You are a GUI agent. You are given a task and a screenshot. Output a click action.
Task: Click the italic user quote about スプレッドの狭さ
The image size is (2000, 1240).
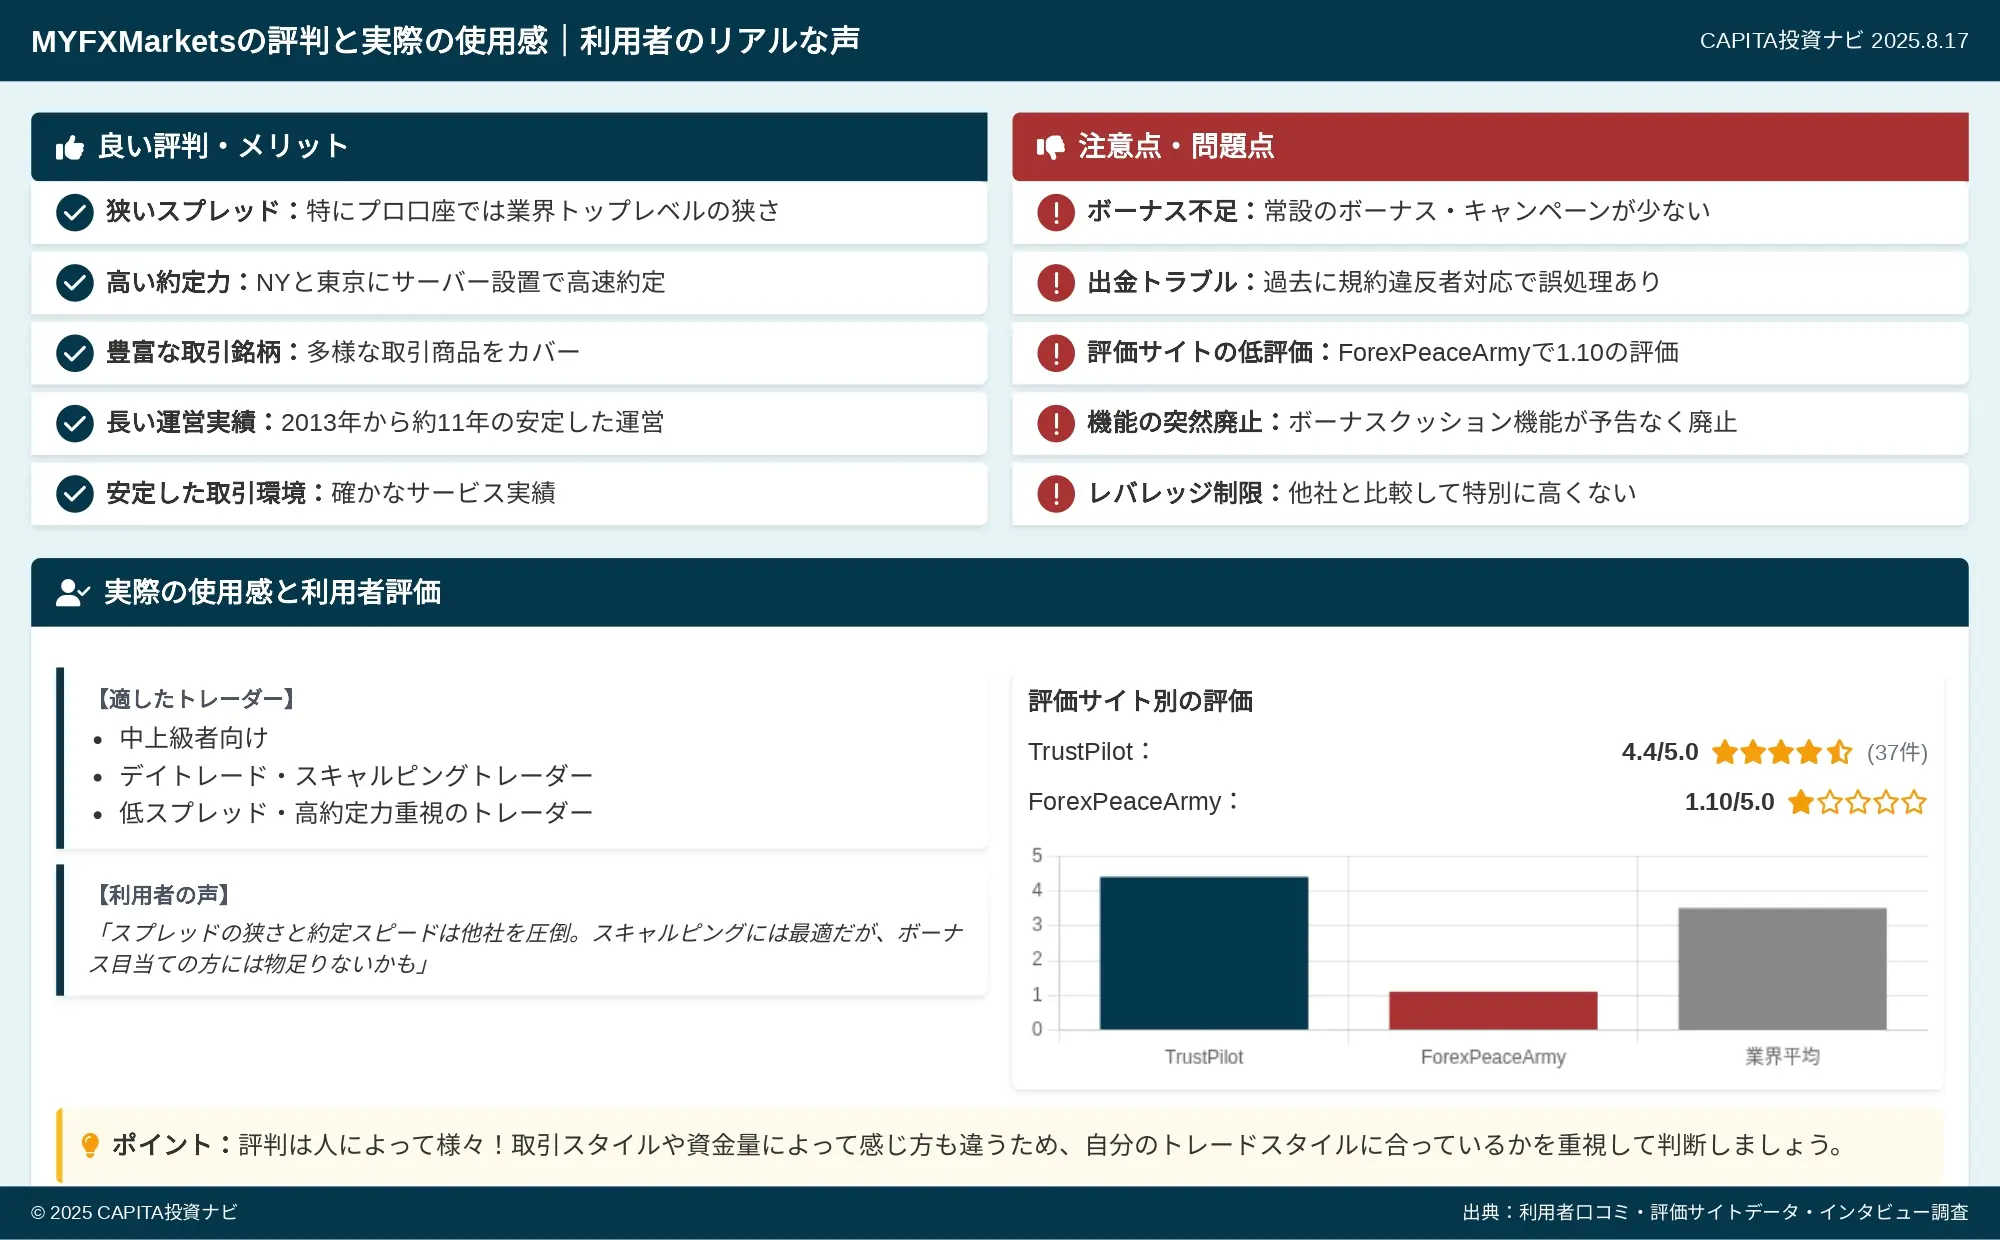tap(526, 948)
